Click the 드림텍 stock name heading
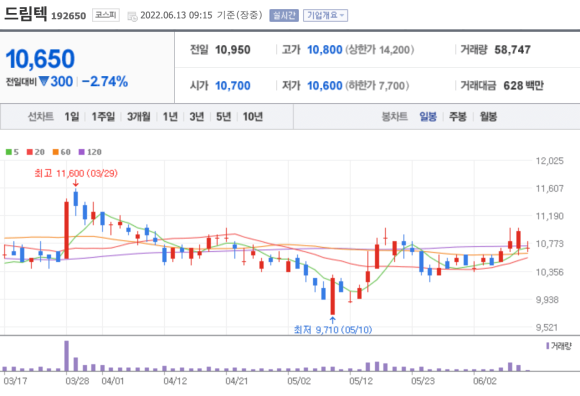 (x=26, y=14)
